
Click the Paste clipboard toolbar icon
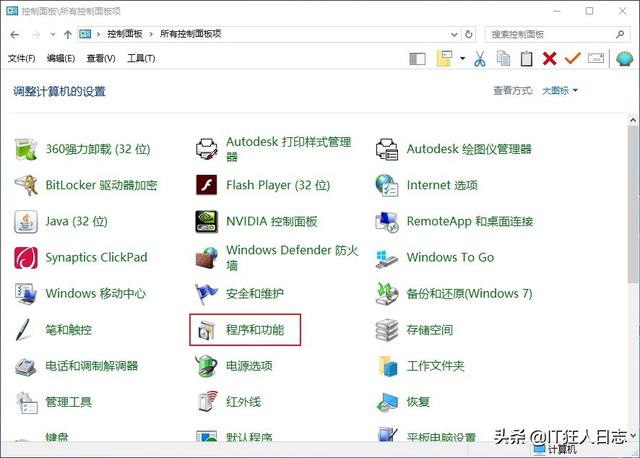[527, 58]
